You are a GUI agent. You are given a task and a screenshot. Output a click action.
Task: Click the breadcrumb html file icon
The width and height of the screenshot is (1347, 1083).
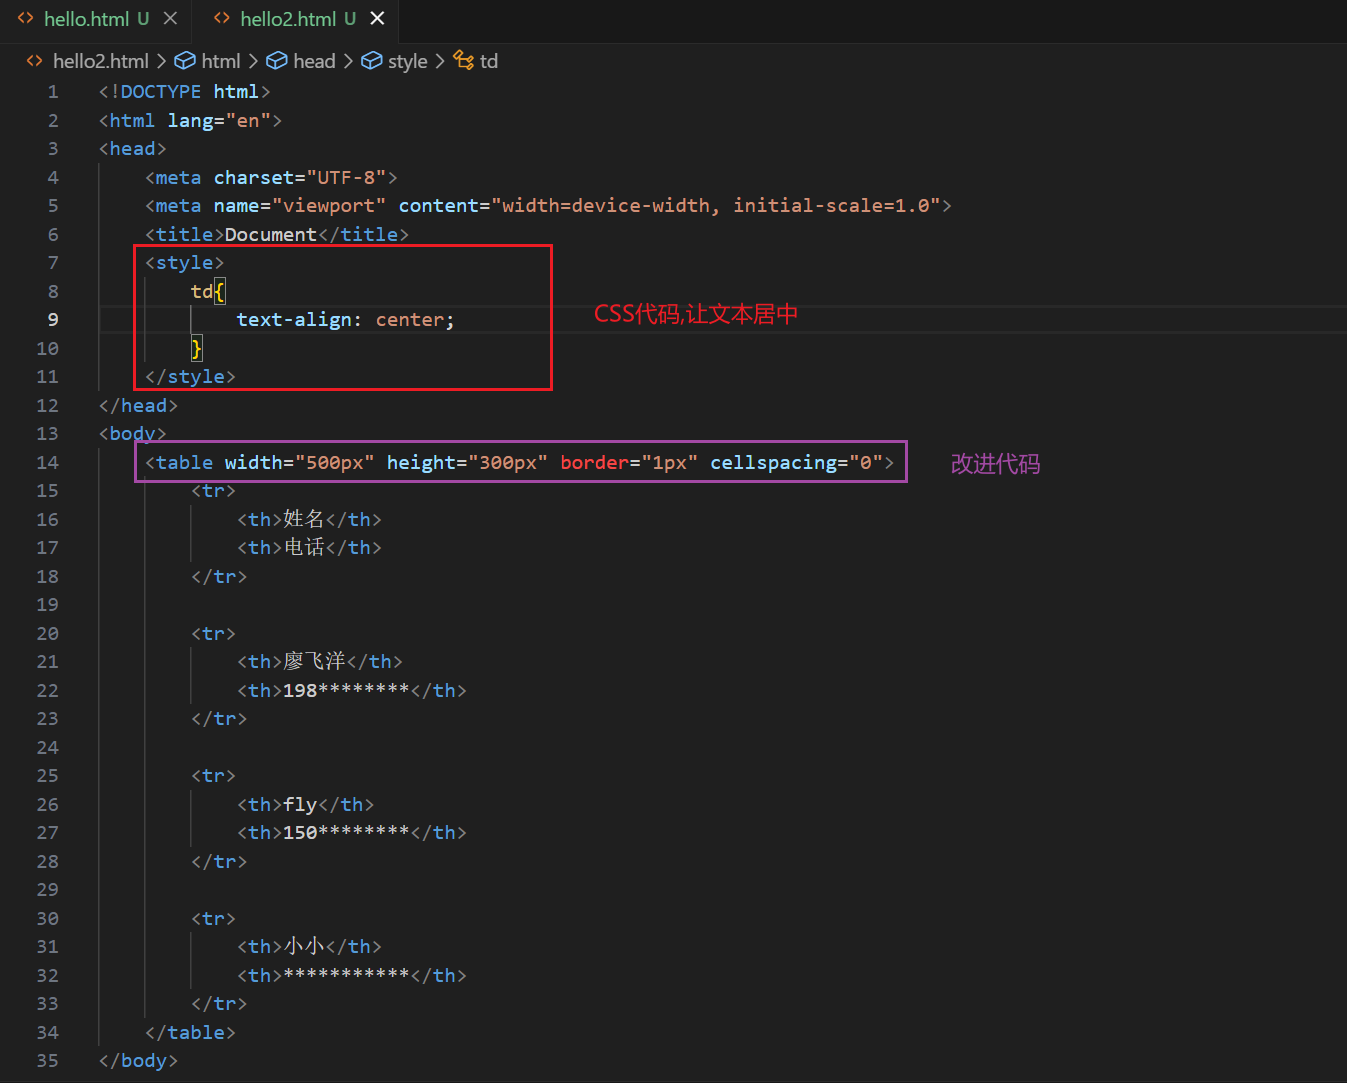pyautogui.click(x=35, y=61)
